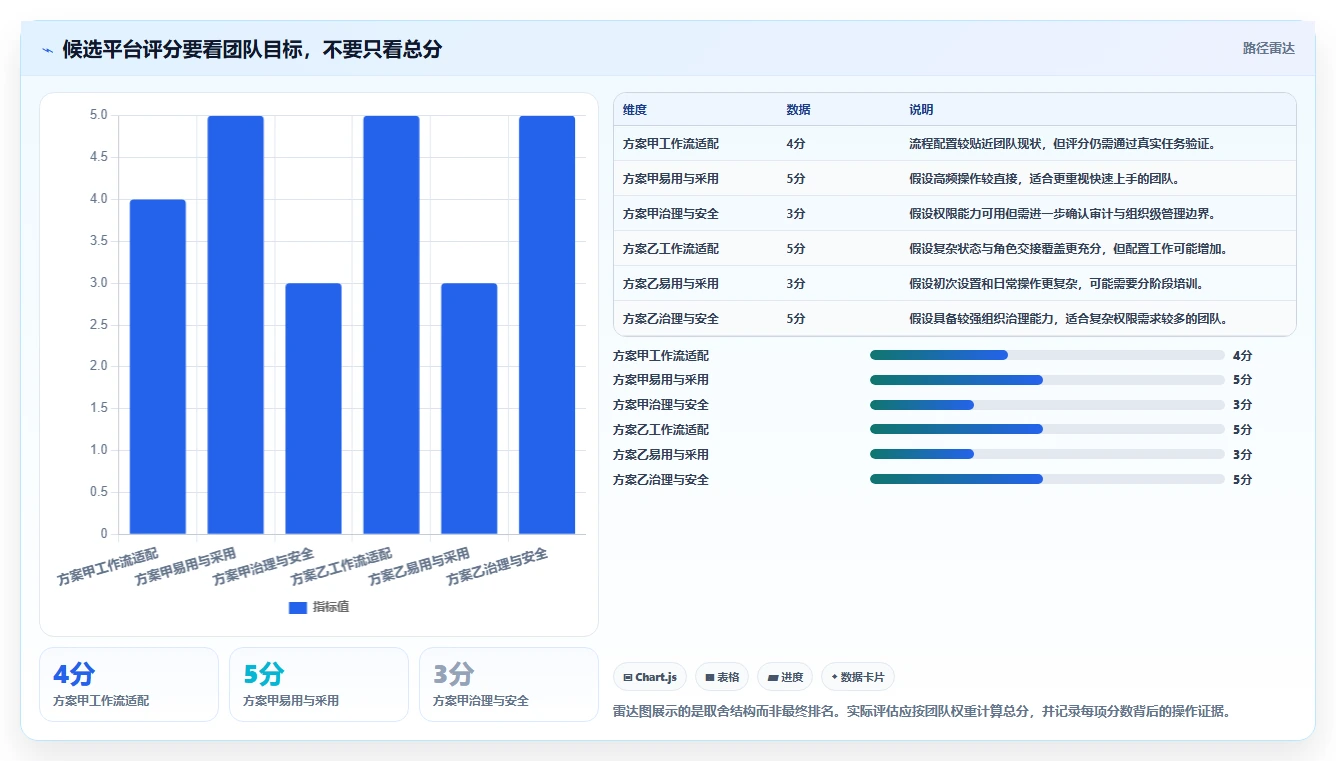Click description starting 假设权限能力可用
The width and height of the screenshot is (1336, 761).
(x=1062, y=214)
